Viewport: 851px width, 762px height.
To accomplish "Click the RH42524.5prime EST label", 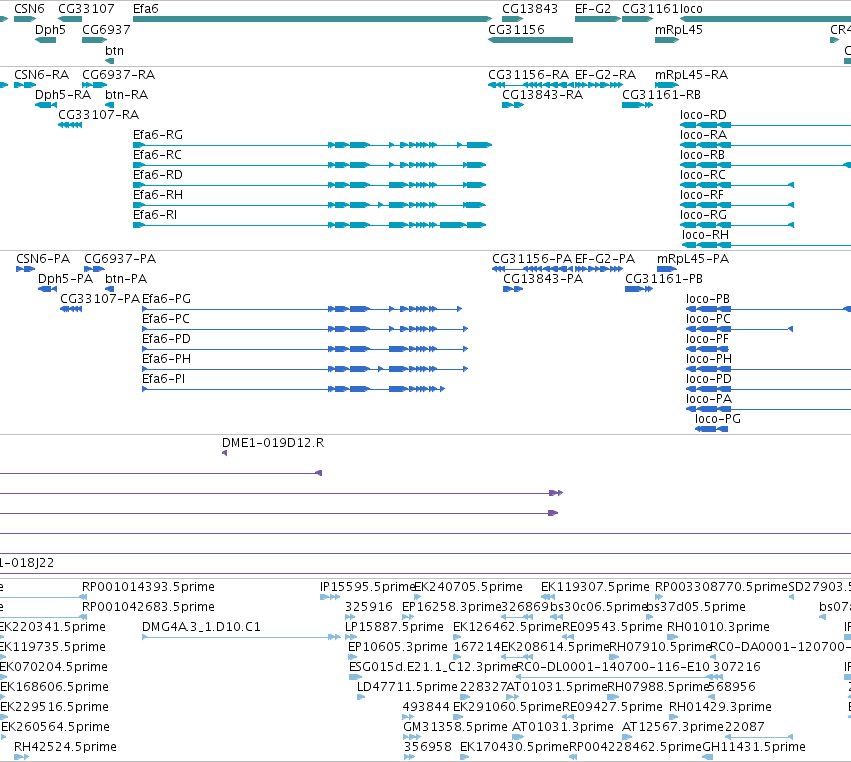I will pos(65,747).
